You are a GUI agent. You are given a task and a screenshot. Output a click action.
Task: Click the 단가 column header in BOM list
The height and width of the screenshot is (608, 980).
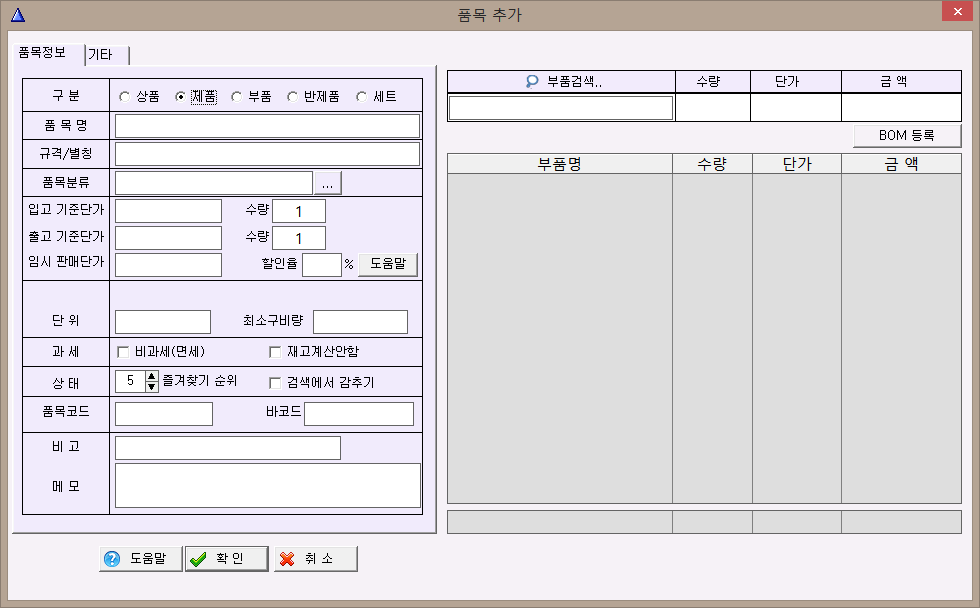coord(797,164)
